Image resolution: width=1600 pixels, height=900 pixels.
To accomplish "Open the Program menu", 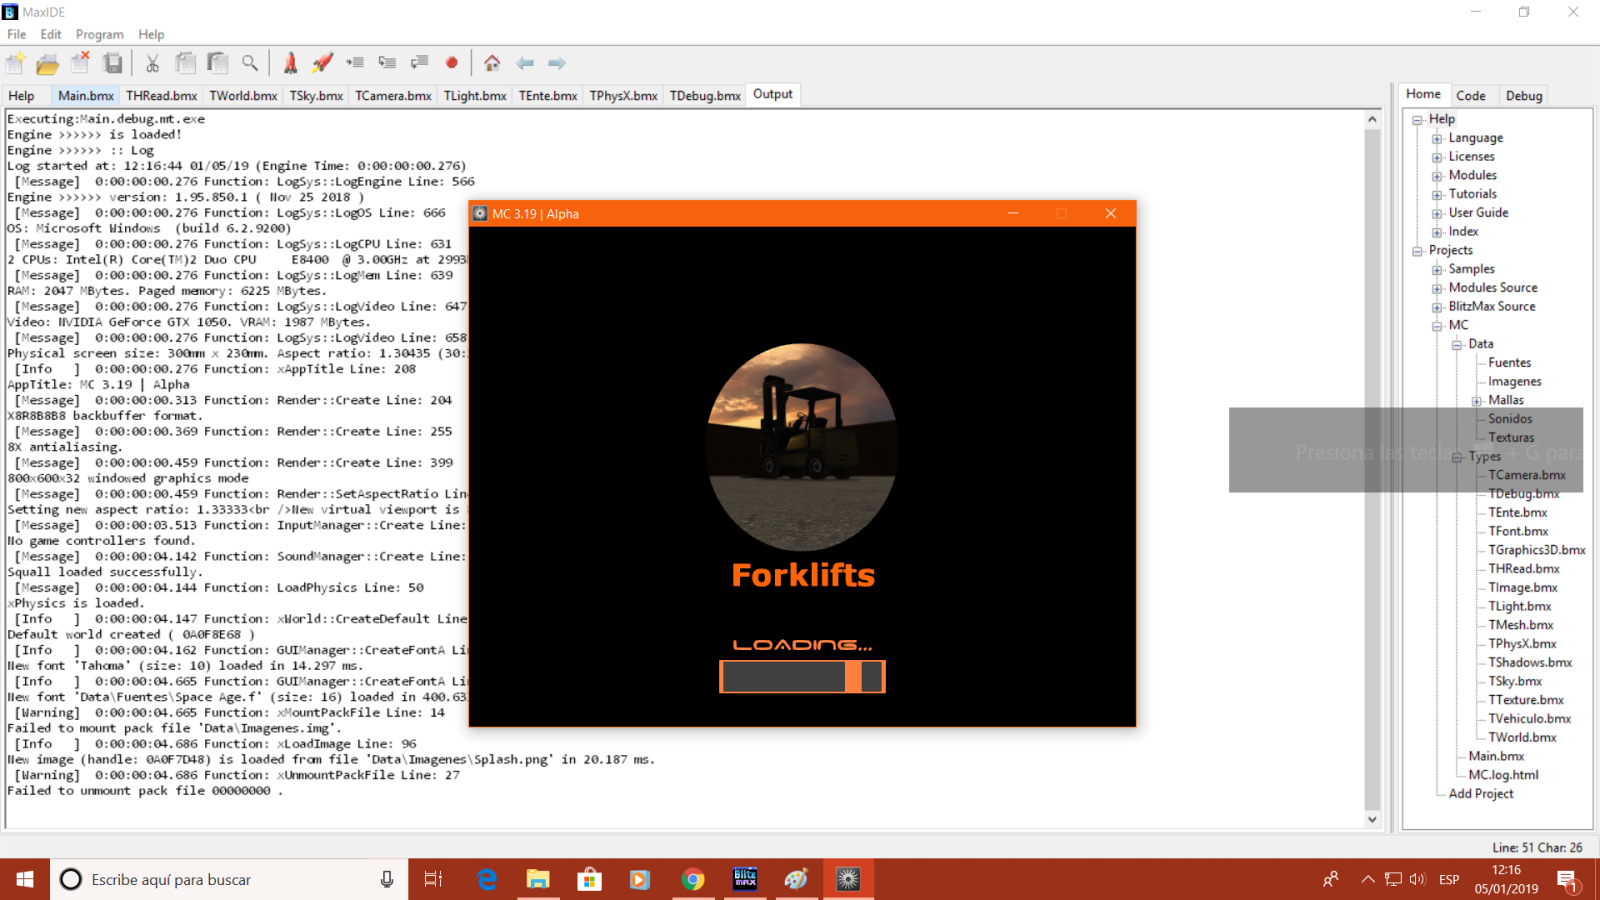I will [99, 34].
